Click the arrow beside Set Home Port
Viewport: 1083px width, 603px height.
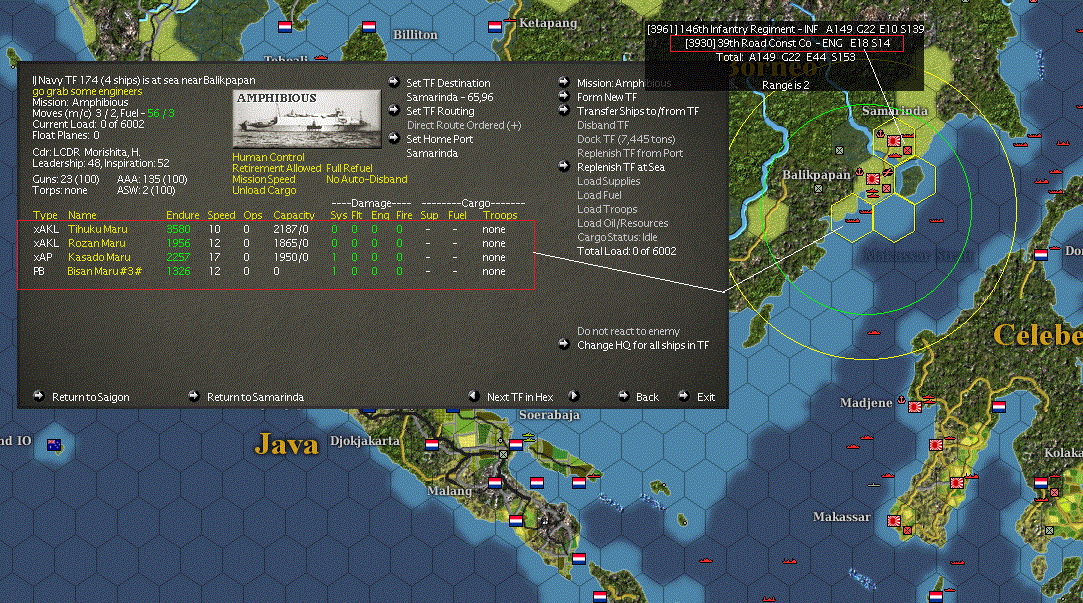(x=394, y=138)
